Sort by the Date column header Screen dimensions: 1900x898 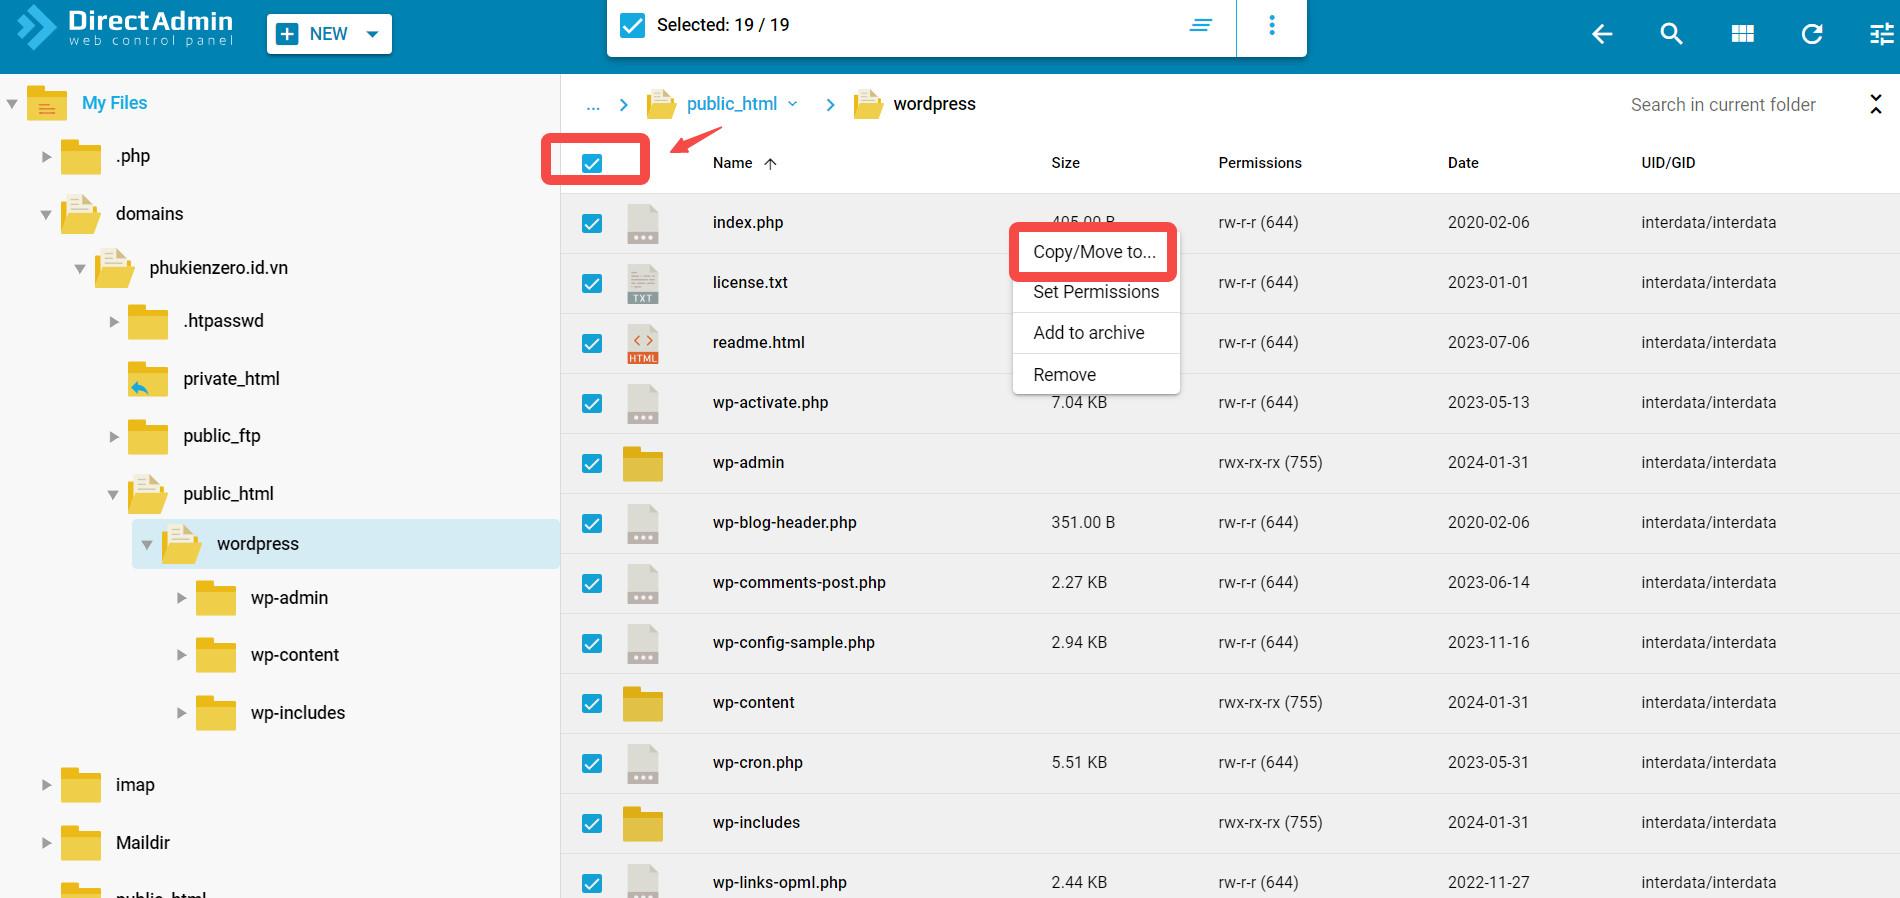tap(1463, 163)
